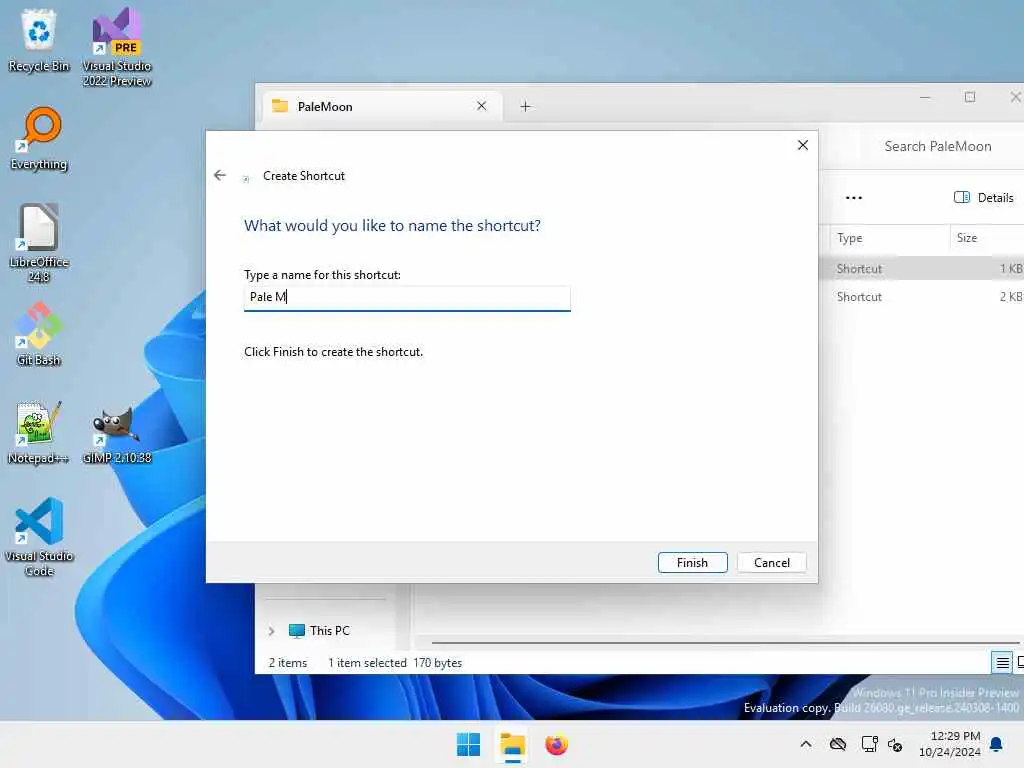This screenshot has height=768, width=1024.
Task: Open LibreOffice 24.8 desktop icon
Action: coord(39,243)
